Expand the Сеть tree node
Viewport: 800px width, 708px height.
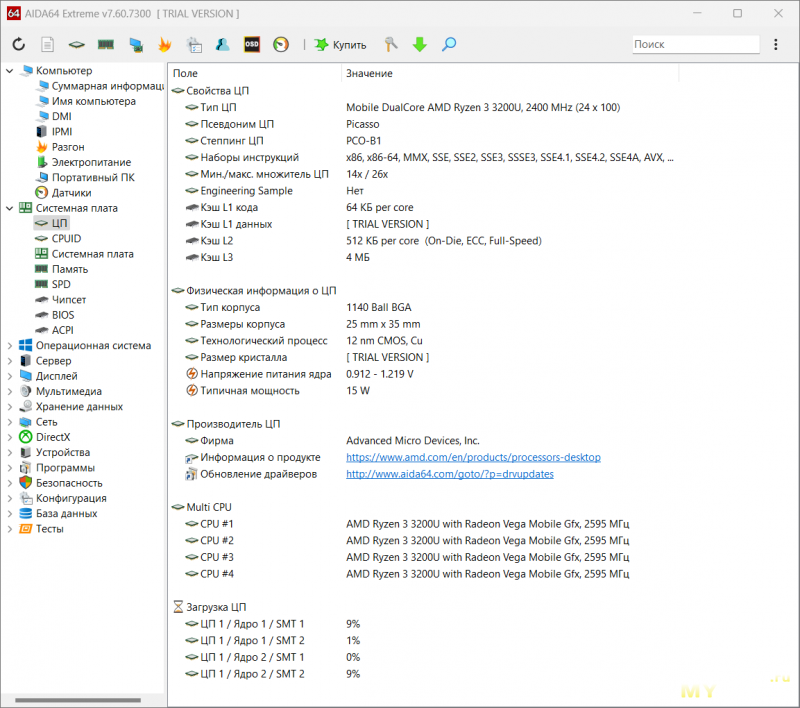click(10, 422)
